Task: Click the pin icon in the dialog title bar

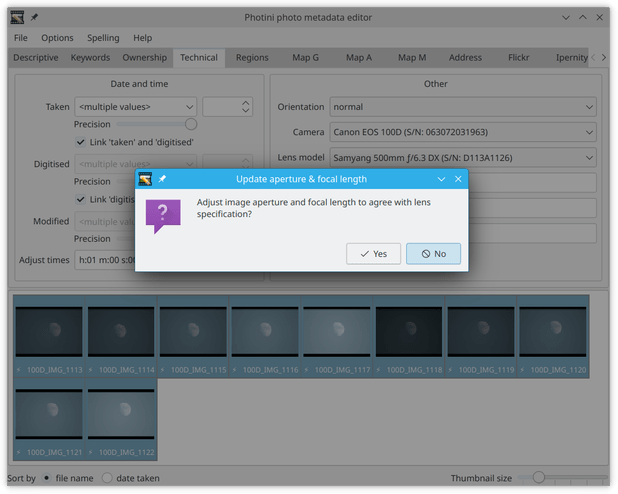Action: tap(162, 179)
